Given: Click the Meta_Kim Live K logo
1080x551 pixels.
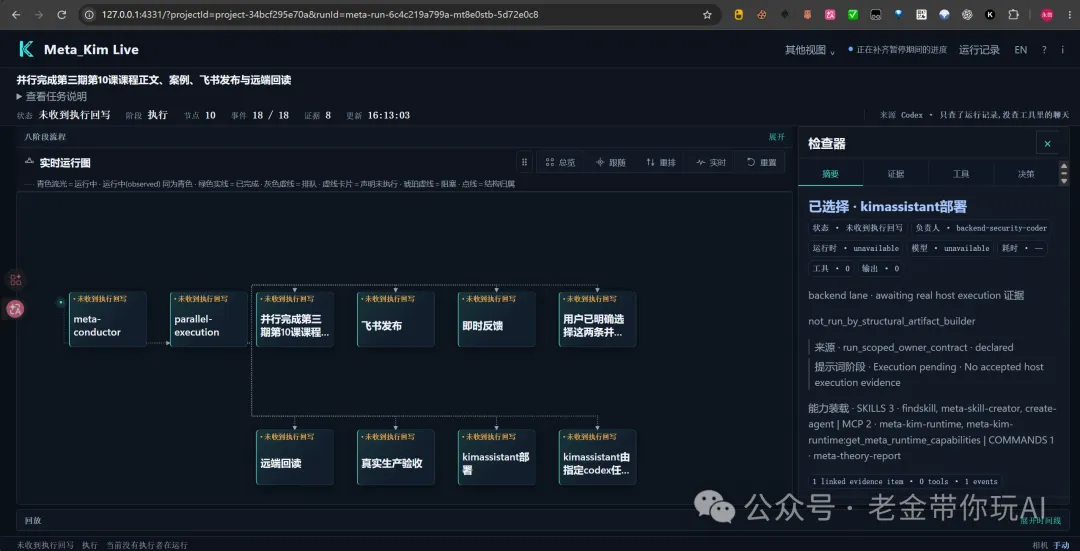Looking at the screenshot, I should [x=26, y=49].
